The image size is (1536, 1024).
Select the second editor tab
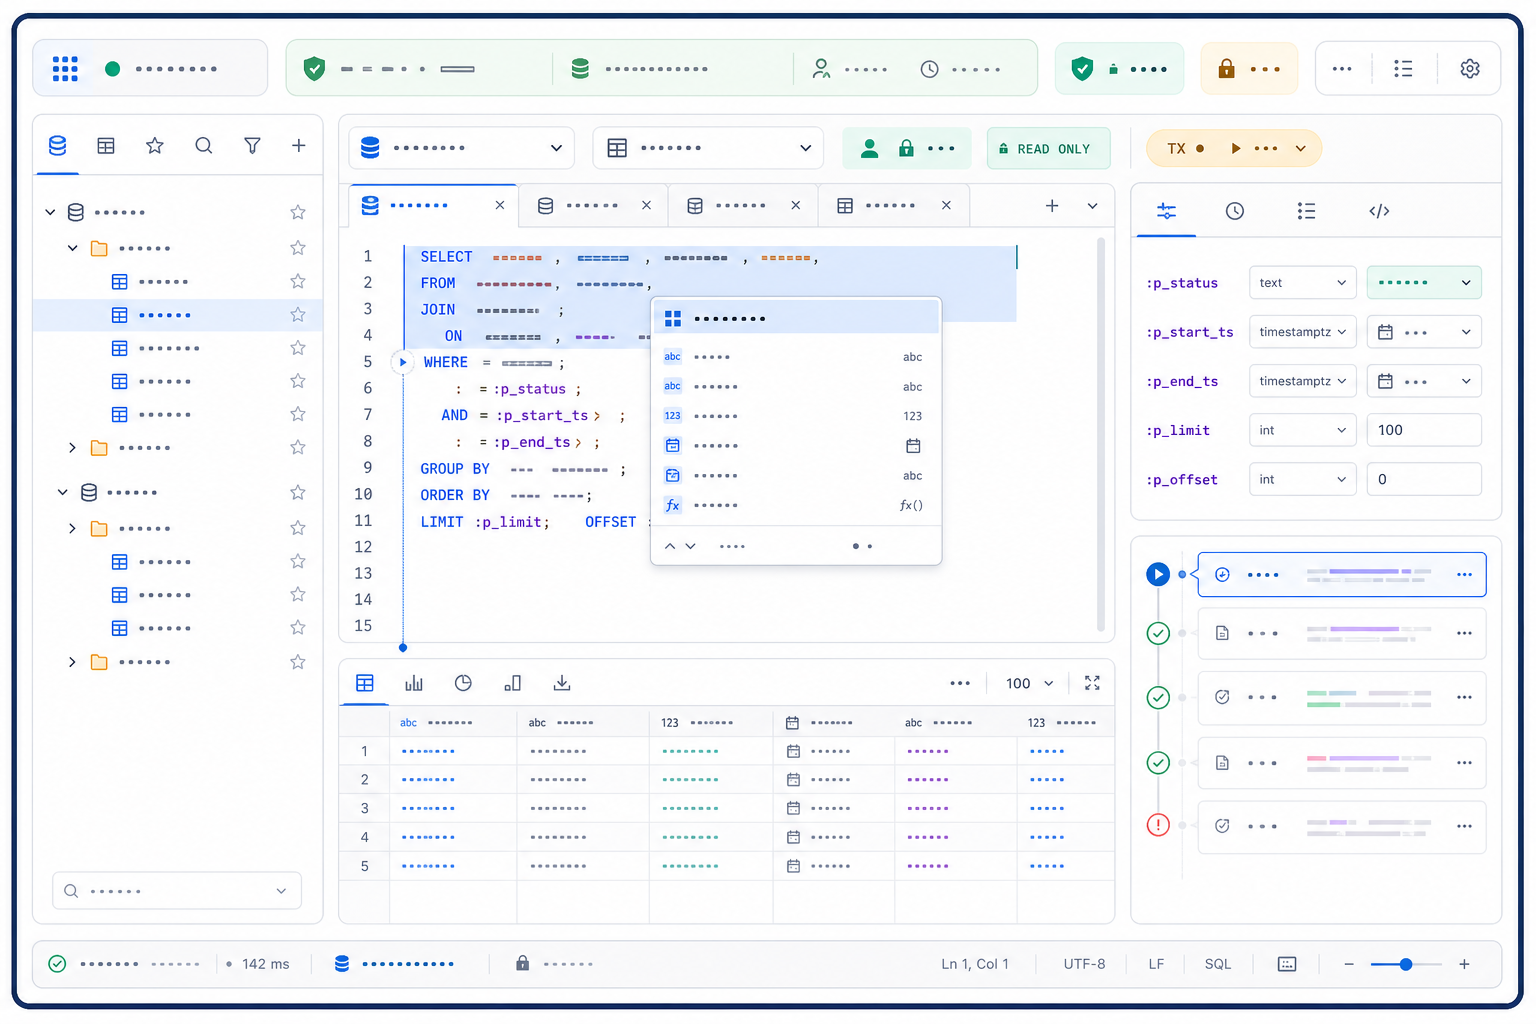pyautogui.click(x=593, y=205)
